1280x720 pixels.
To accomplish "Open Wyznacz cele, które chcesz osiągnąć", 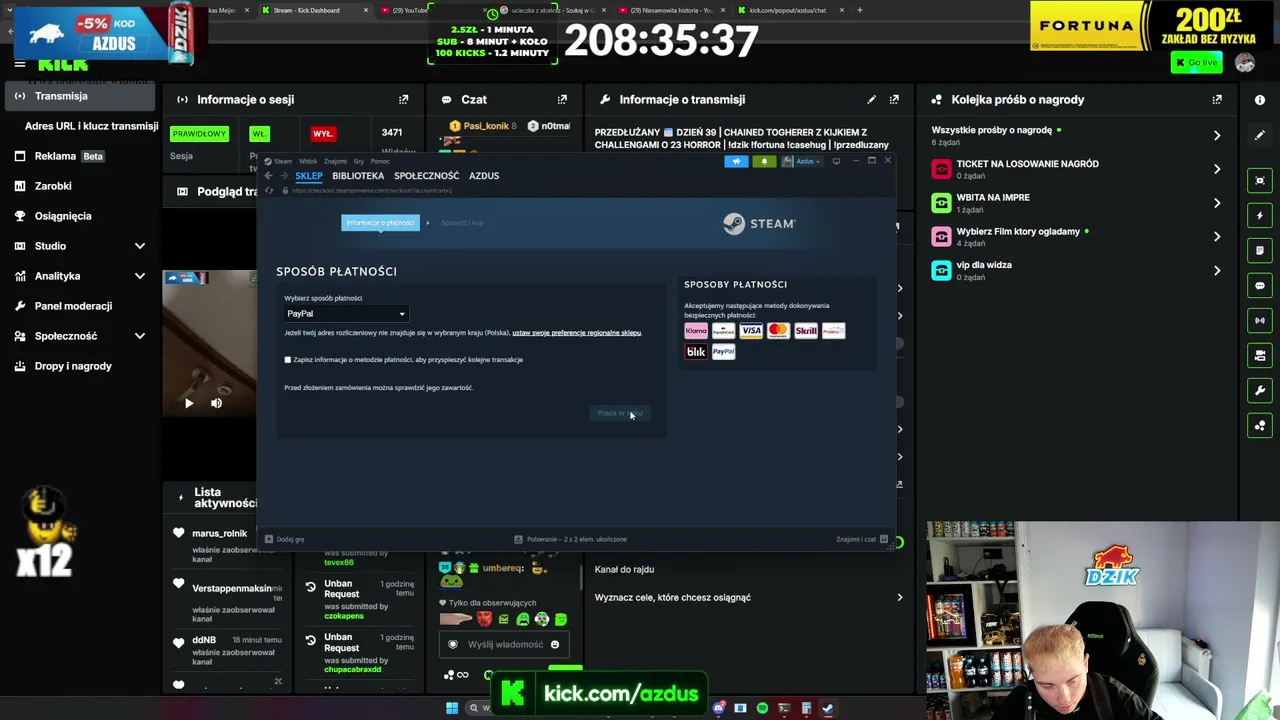I will click(749, 598).
